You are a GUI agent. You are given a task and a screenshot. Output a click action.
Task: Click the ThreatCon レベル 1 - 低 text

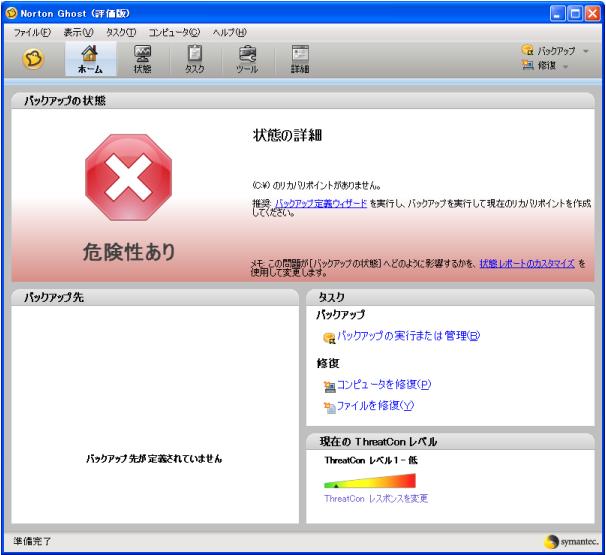point(371,460)
